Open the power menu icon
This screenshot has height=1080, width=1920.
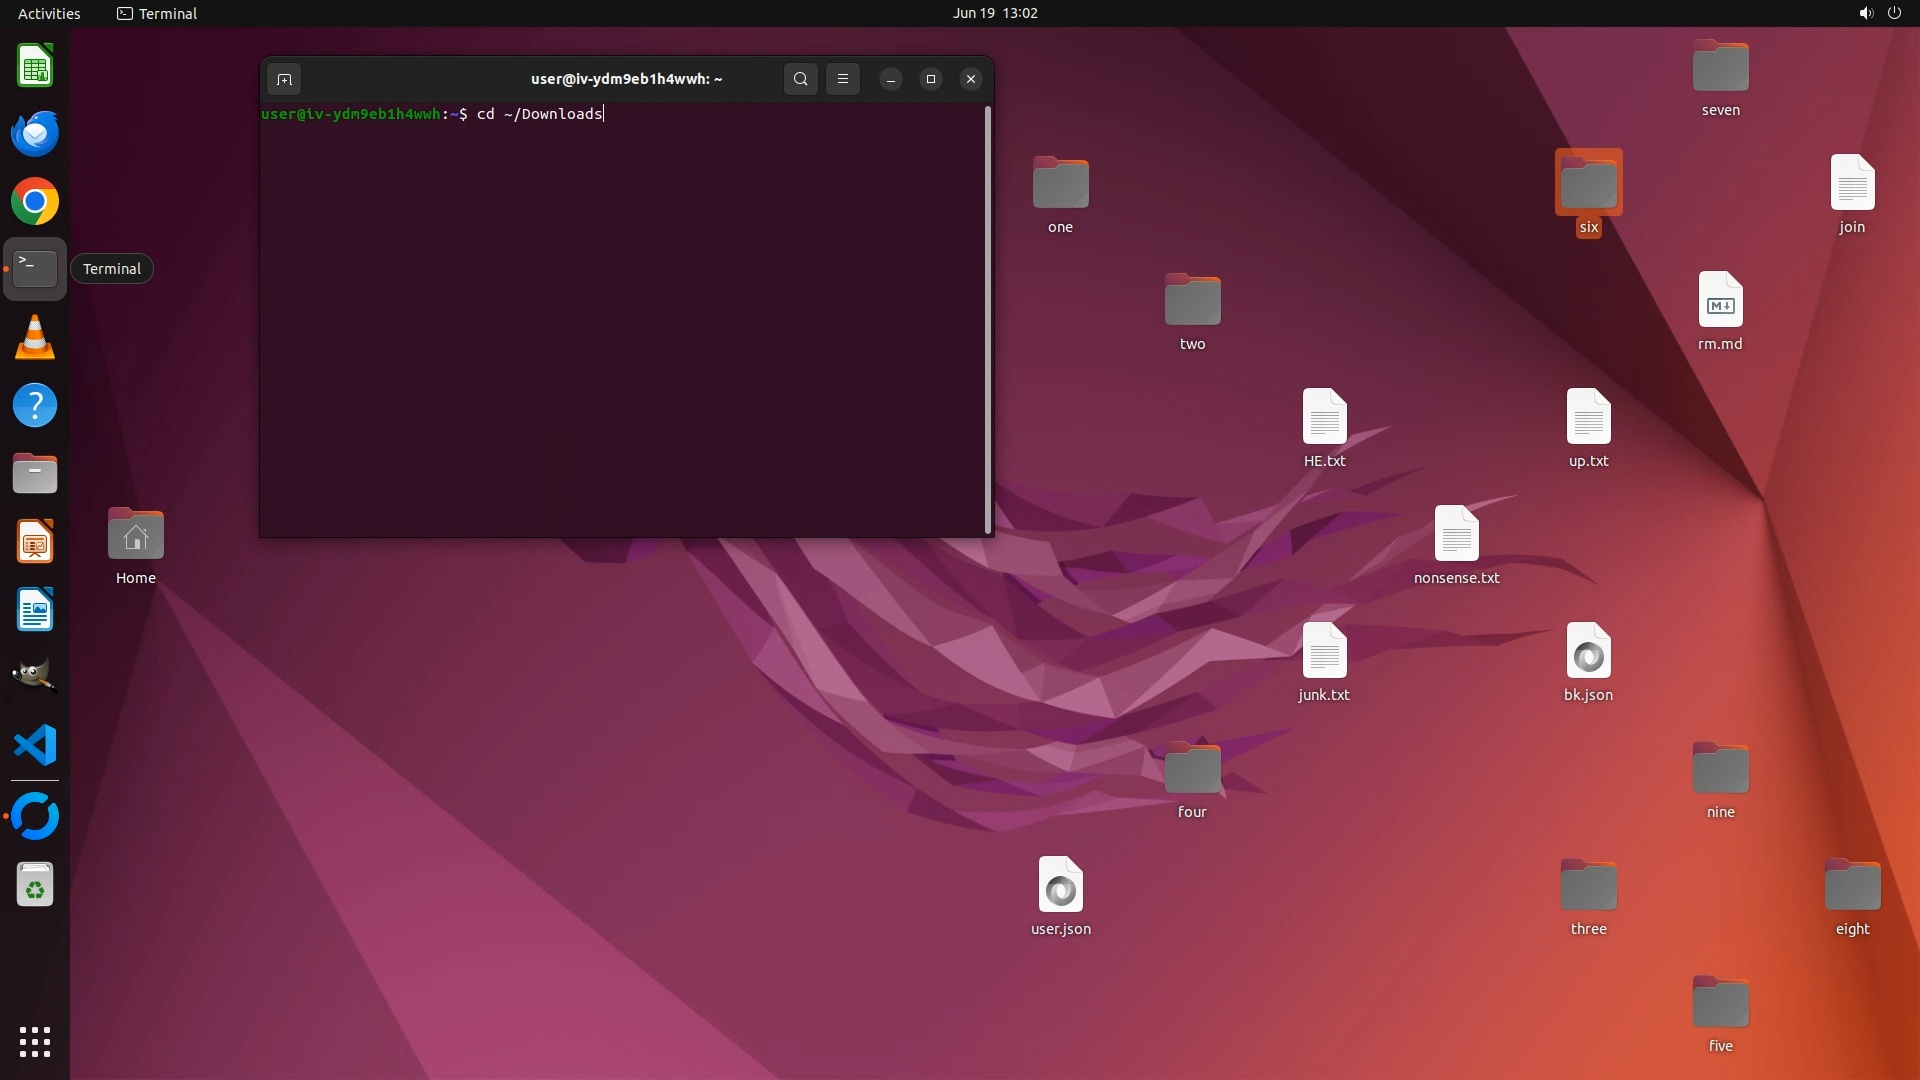click(x=1894, y=13)
